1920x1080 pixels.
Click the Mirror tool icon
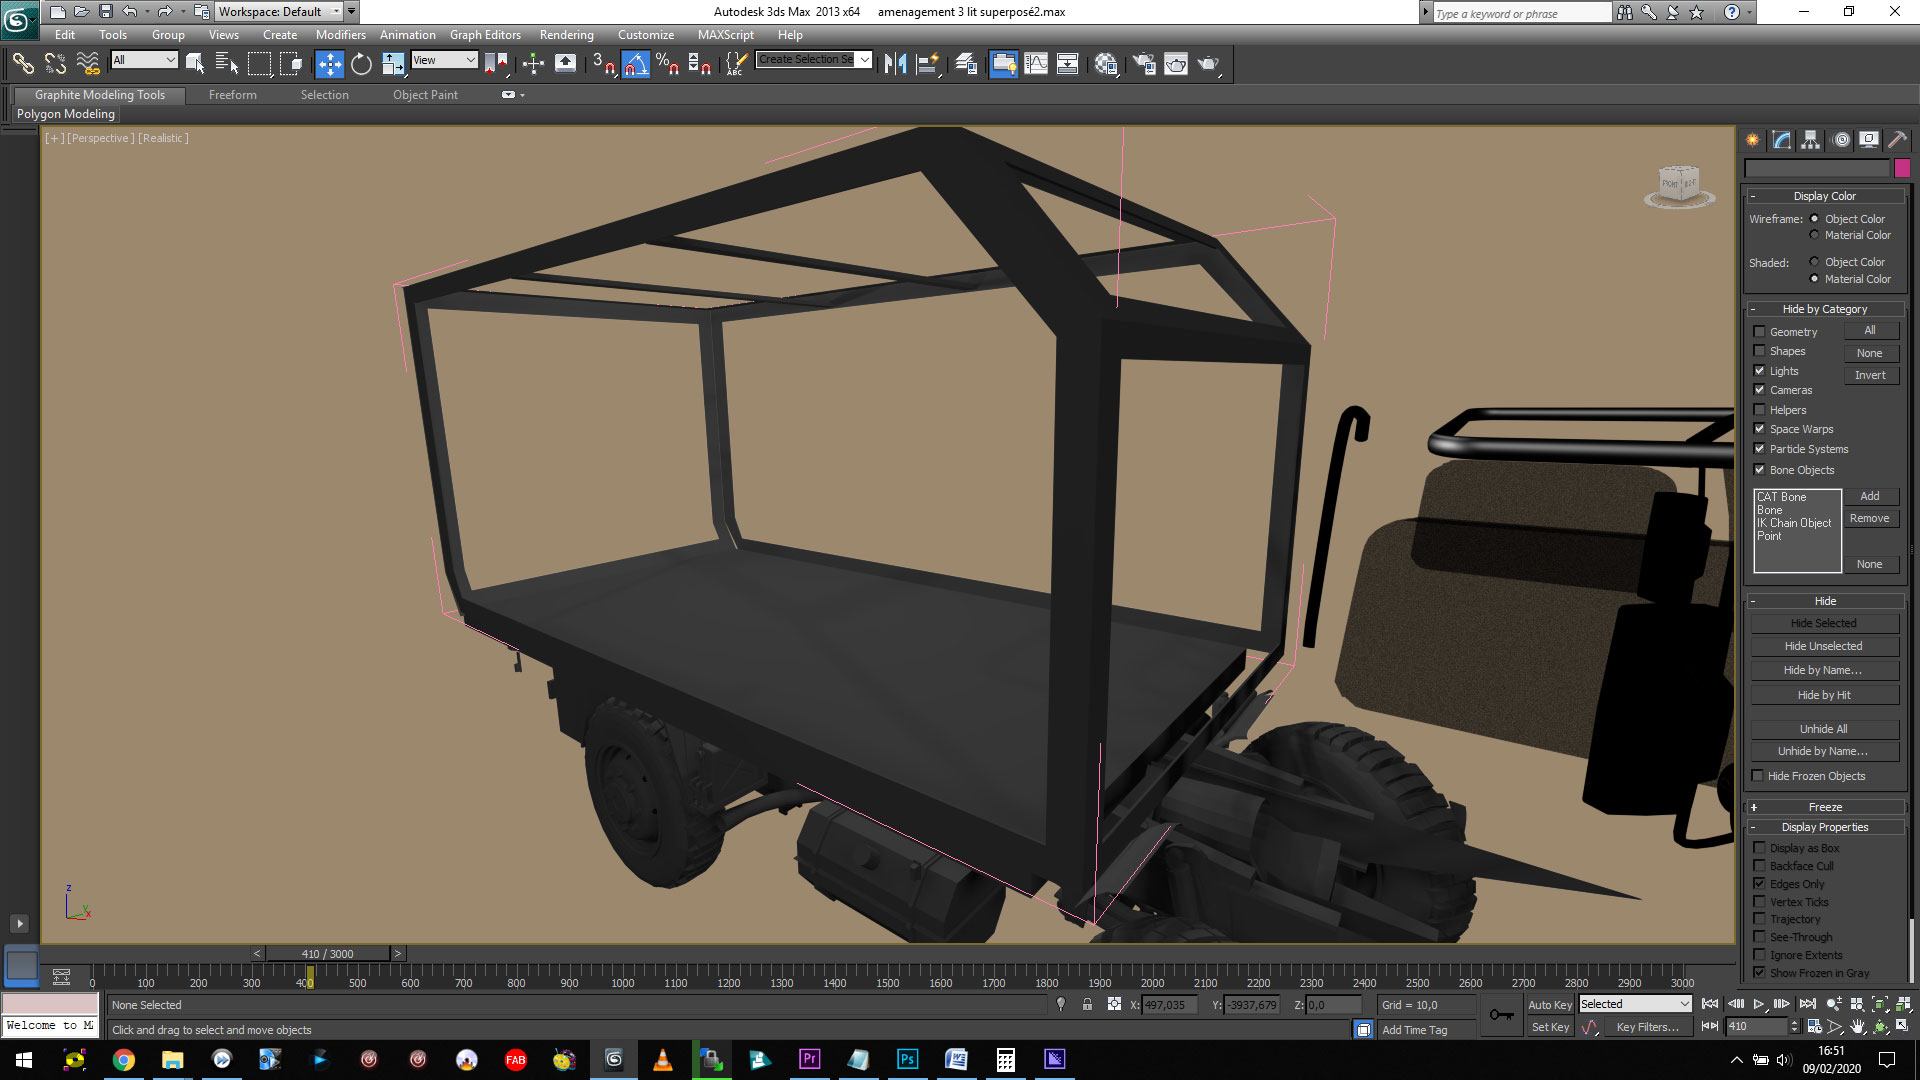[x=895, y=64]
